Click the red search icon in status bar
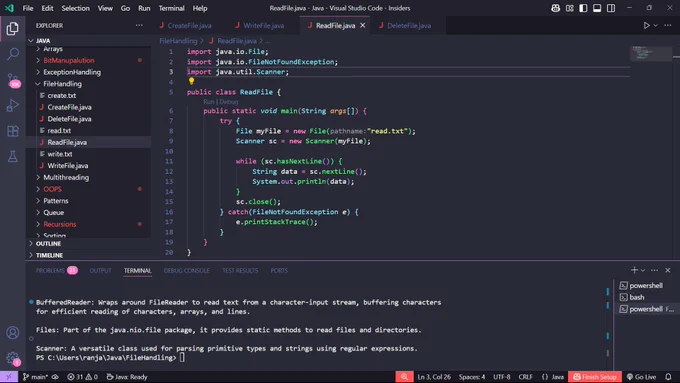The image size is (680, 383). 404,377
